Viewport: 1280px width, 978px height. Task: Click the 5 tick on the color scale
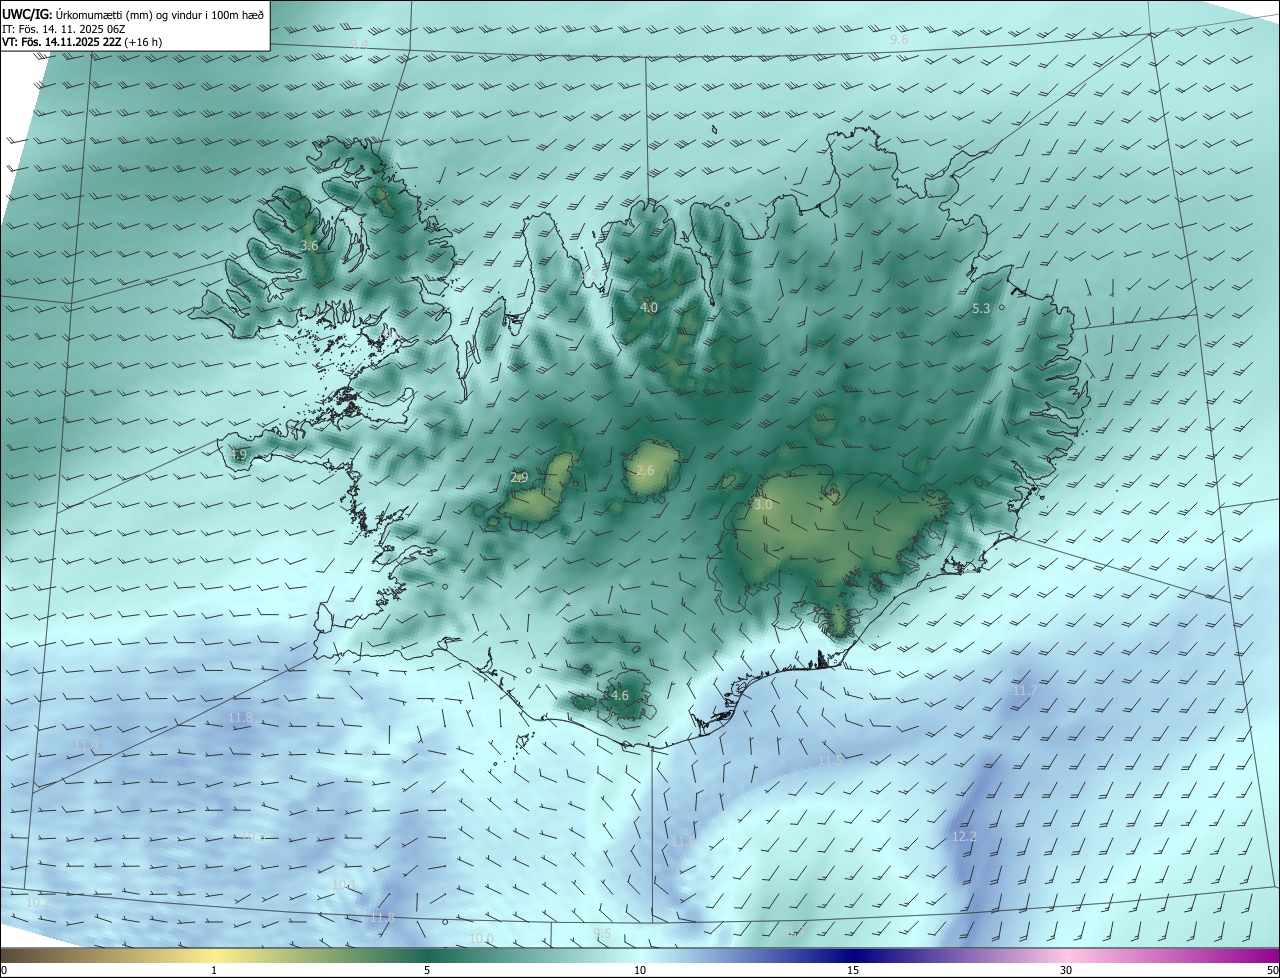click(x=427, y=970)
